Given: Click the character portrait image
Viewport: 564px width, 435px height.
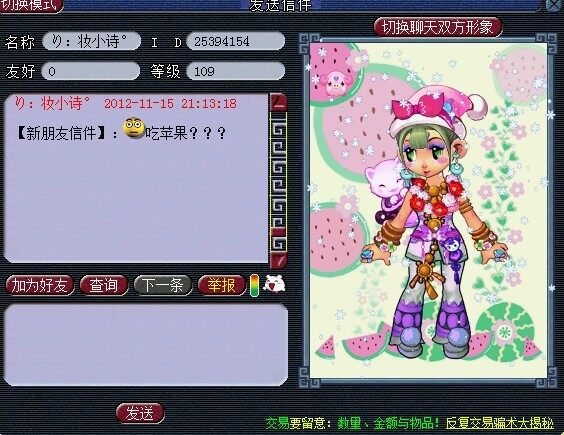Looking at the screenshot, I should click(x=428, y=210).
